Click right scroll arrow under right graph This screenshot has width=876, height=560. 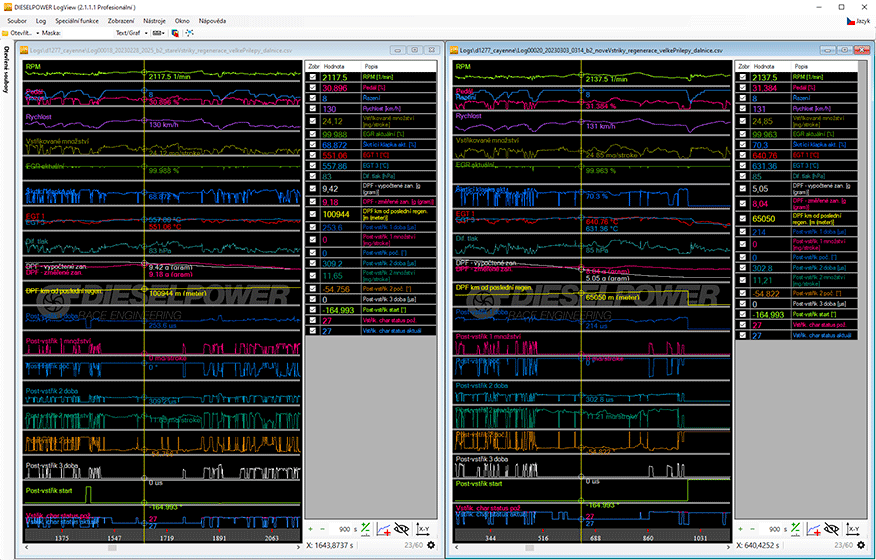727,548
